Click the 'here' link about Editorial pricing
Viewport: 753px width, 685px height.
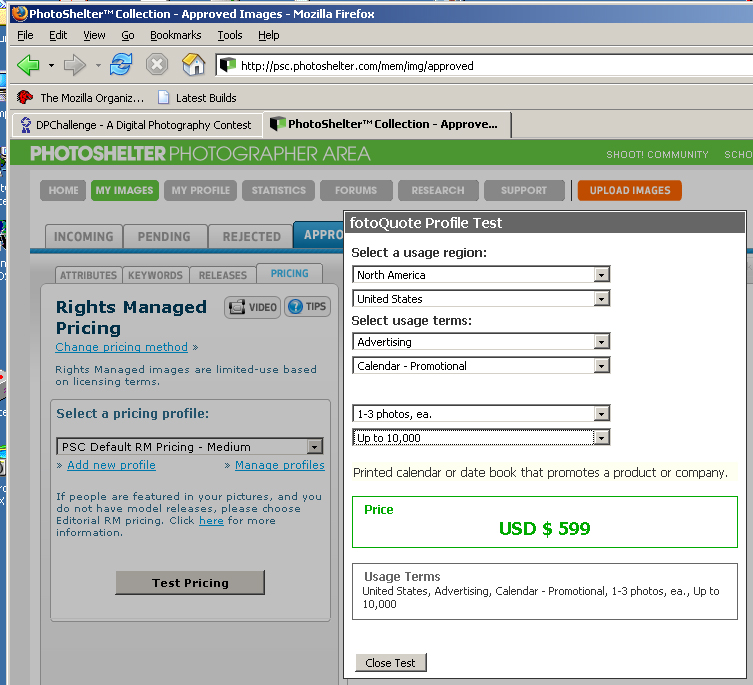[211, 521]
